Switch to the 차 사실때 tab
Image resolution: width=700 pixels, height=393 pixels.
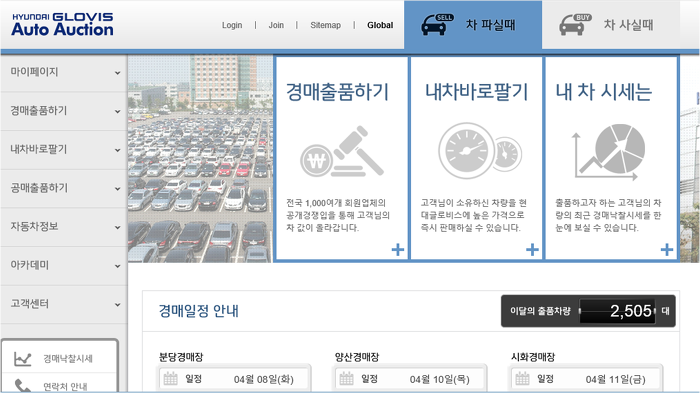611,25
